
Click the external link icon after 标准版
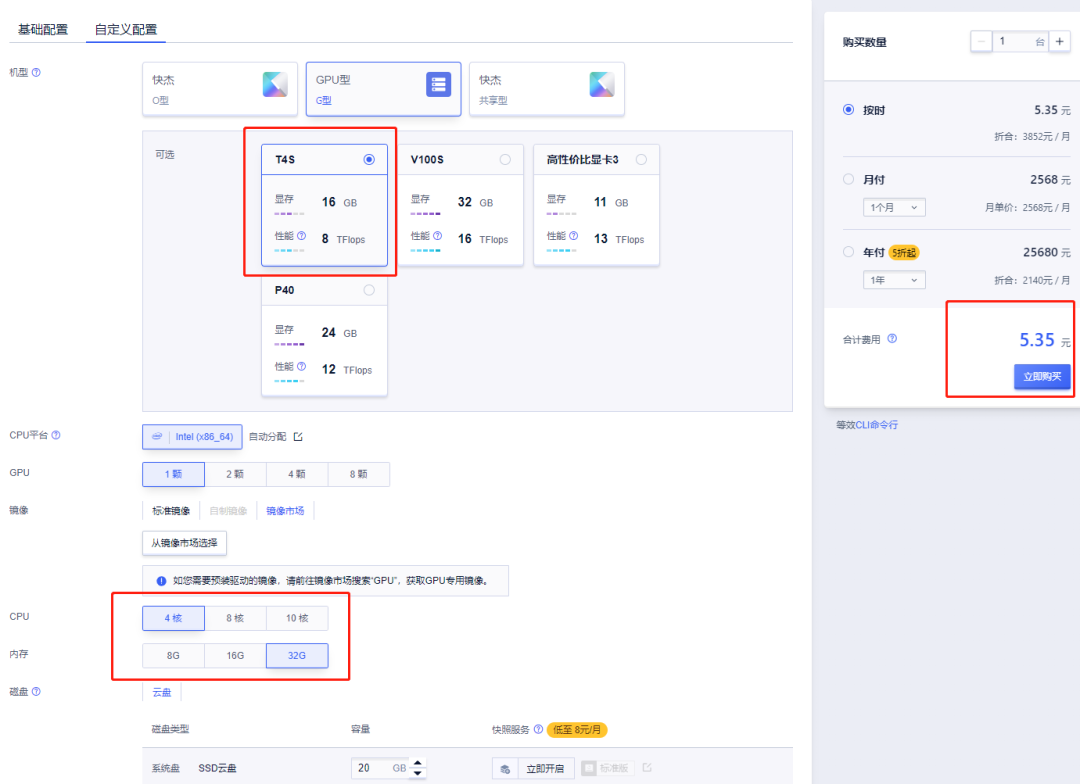click(647, 767)
